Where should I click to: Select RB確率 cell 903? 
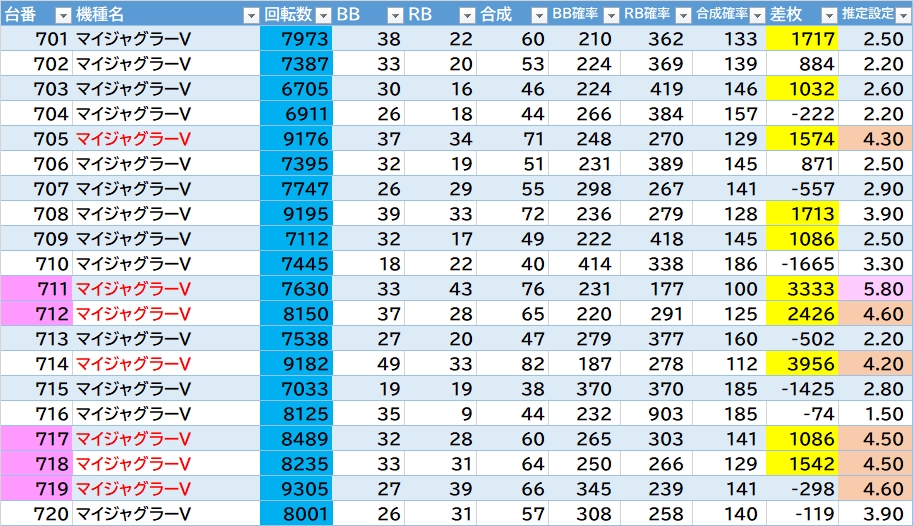point(657,414)
